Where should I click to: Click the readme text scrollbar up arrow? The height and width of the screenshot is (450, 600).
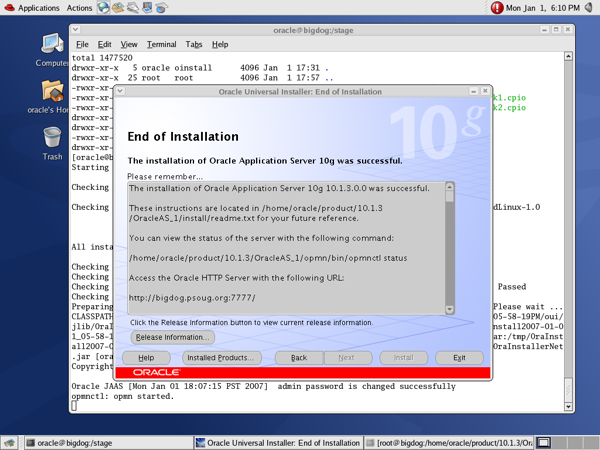coord(450,186)
